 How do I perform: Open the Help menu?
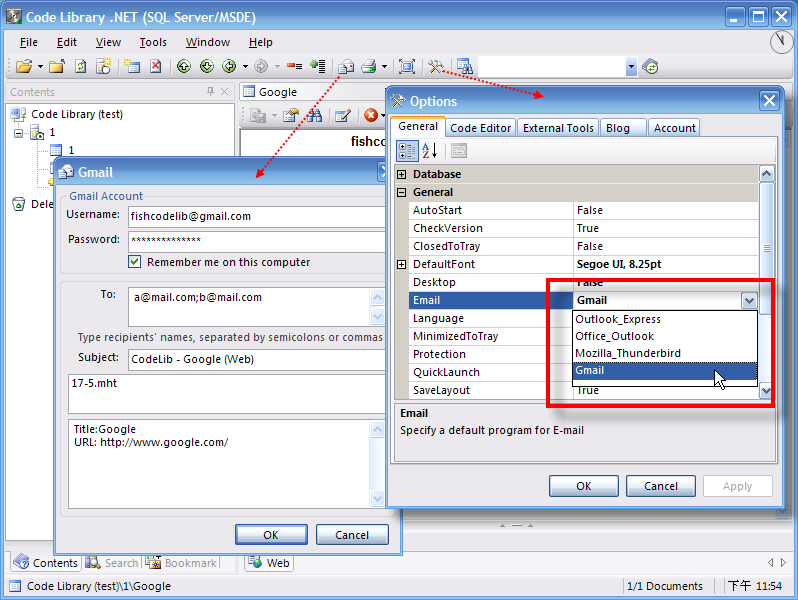pos(261,42)
